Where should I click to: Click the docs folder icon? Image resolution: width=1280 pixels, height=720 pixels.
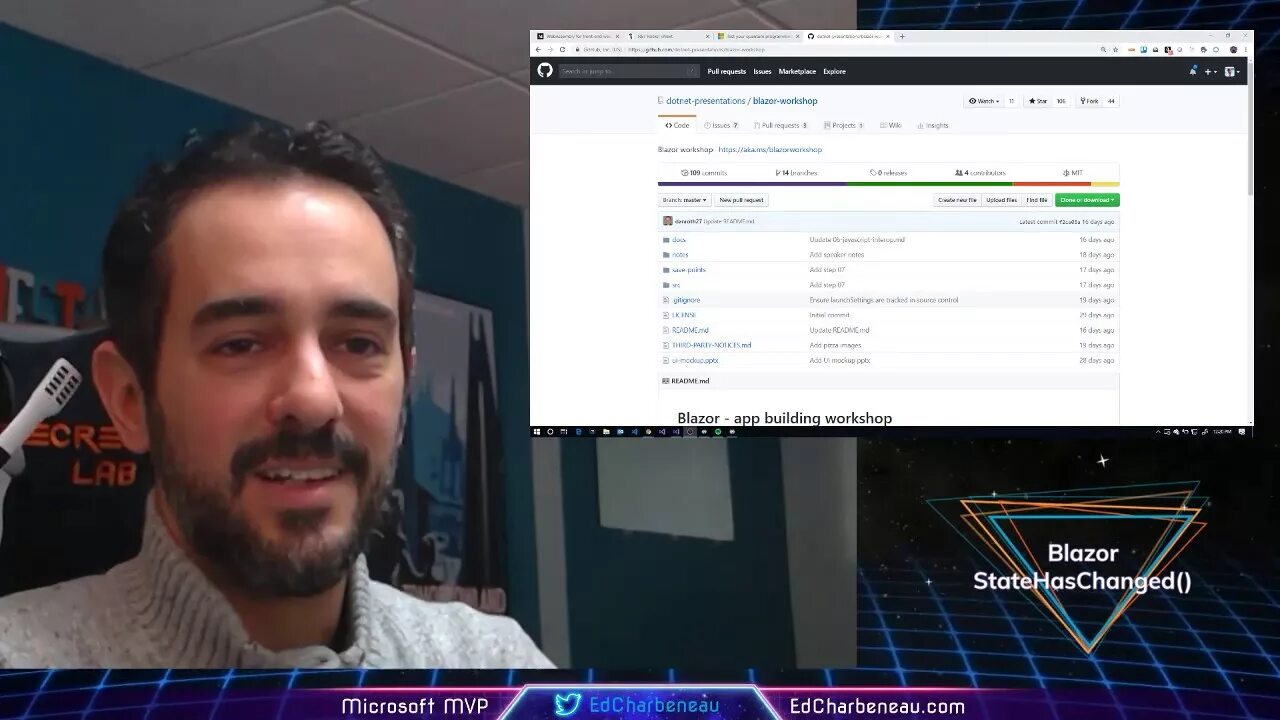666,240
